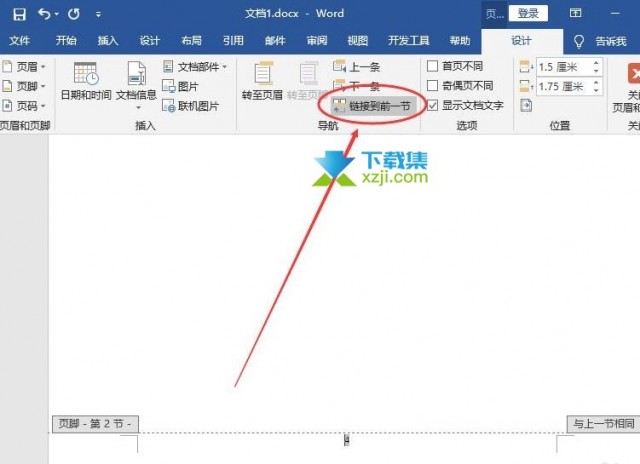640x464 pixels.
Task: Switch to the 开始 tab
Action: coord(66,41)
